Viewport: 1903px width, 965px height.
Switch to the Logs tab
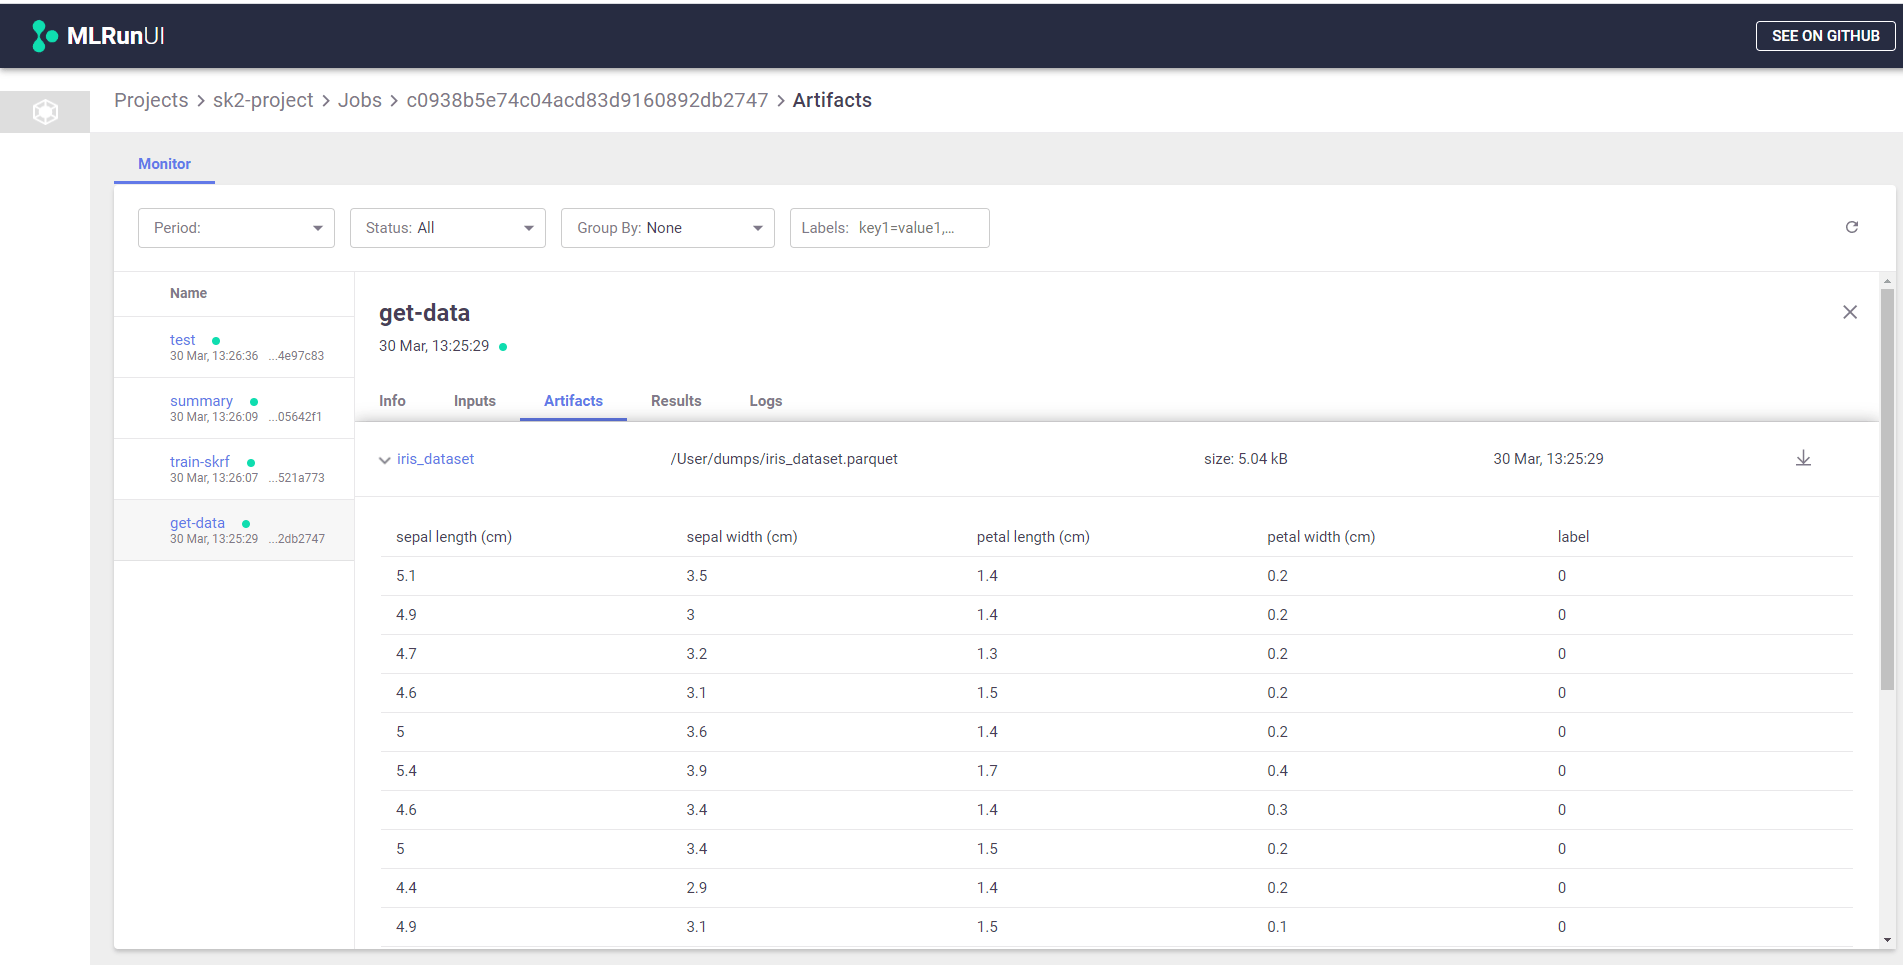coord(765,400)
